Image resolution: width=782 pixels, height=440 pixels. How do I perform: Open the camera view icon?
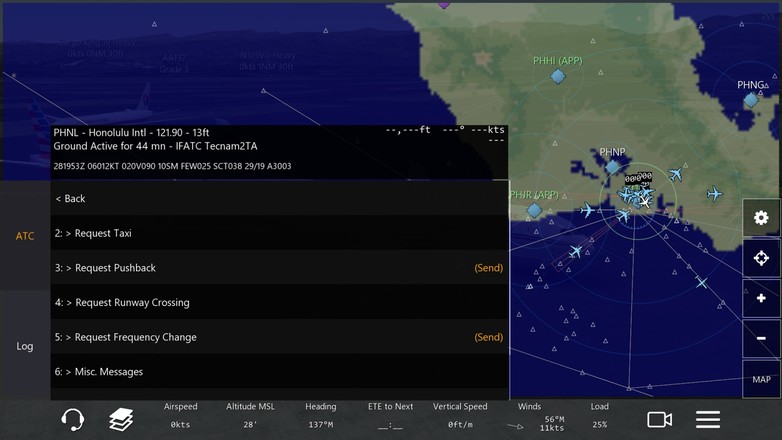659,420
